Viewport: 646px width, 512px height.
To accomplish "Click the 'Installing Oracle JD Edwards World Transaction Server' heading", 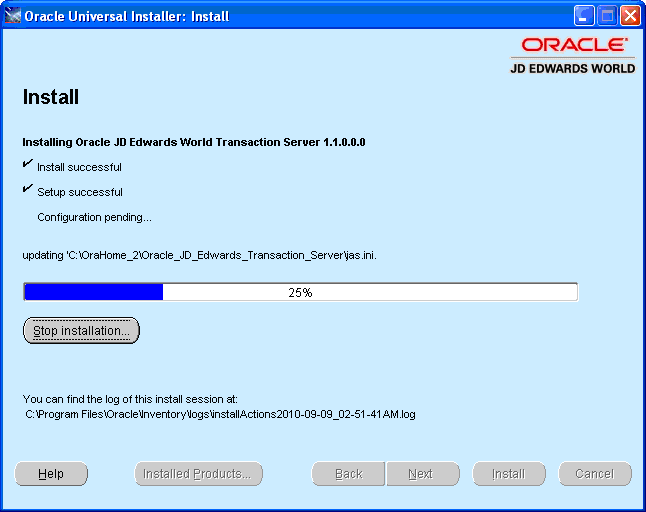I will click(194, 142).
